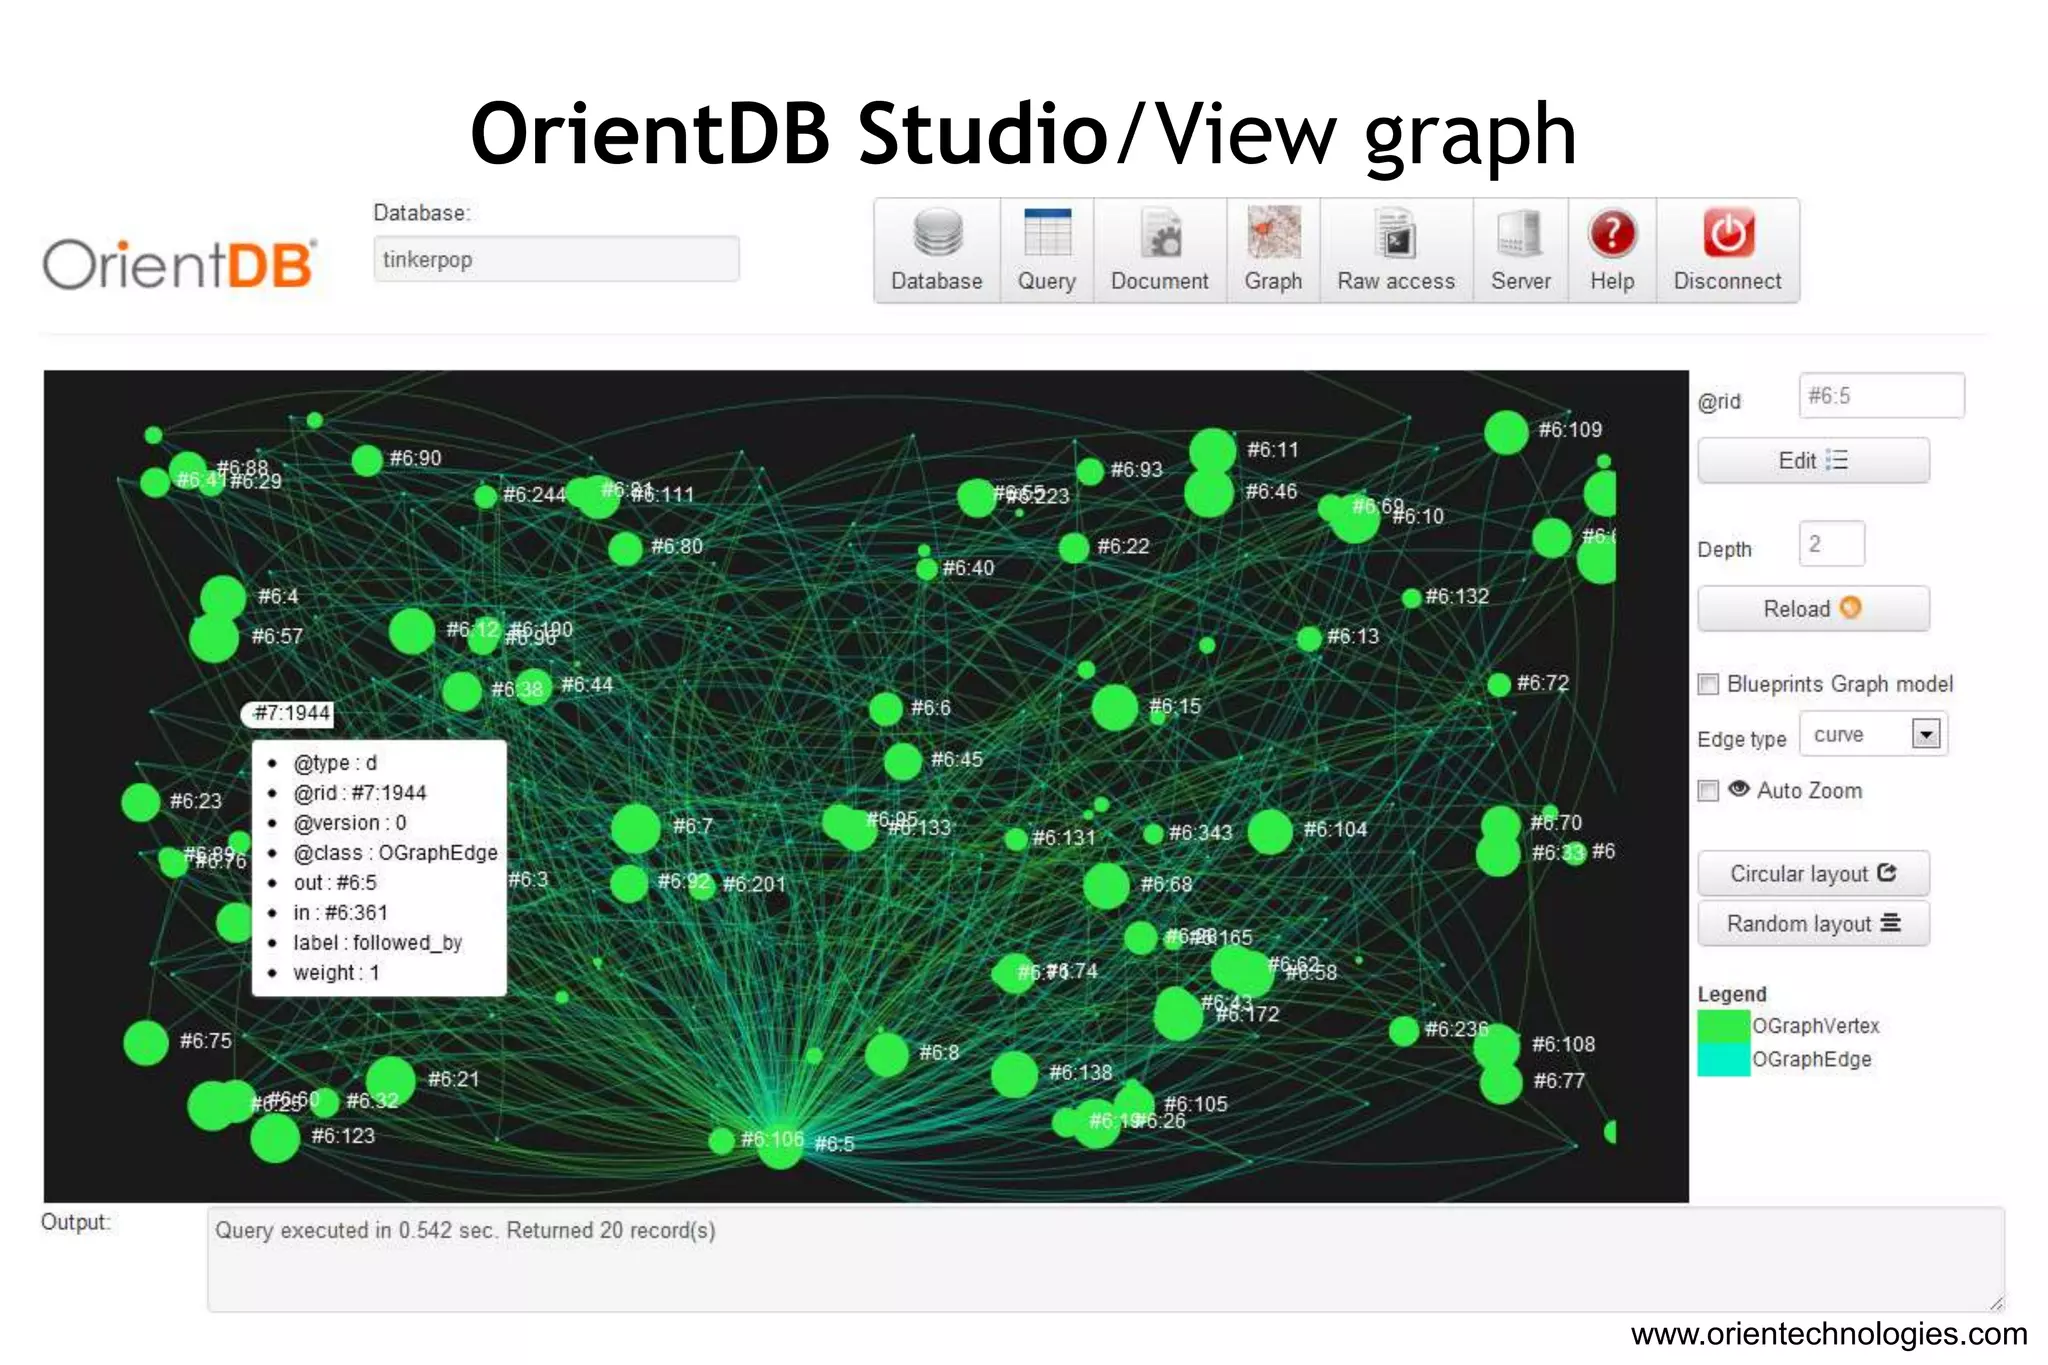The height and width of the screenshot is (1365, 2048).
Task: Select graph vertex #6:13
Action: pos(1309,639)
